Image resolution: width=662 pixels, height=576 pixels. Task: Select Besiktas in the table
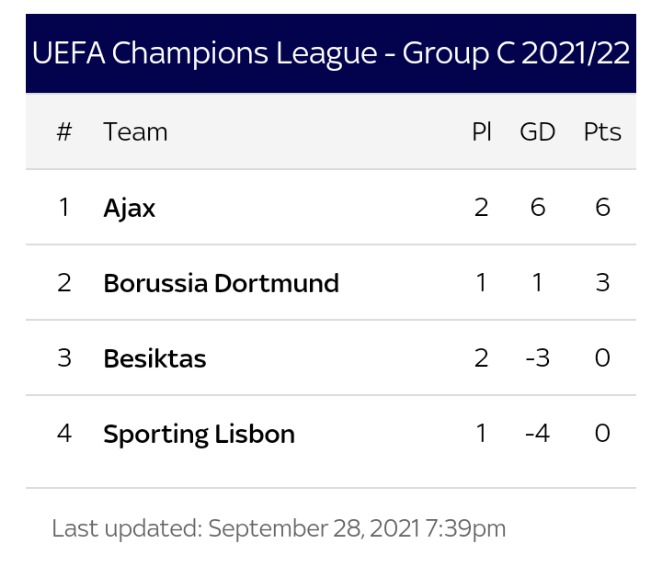[155, 359]
